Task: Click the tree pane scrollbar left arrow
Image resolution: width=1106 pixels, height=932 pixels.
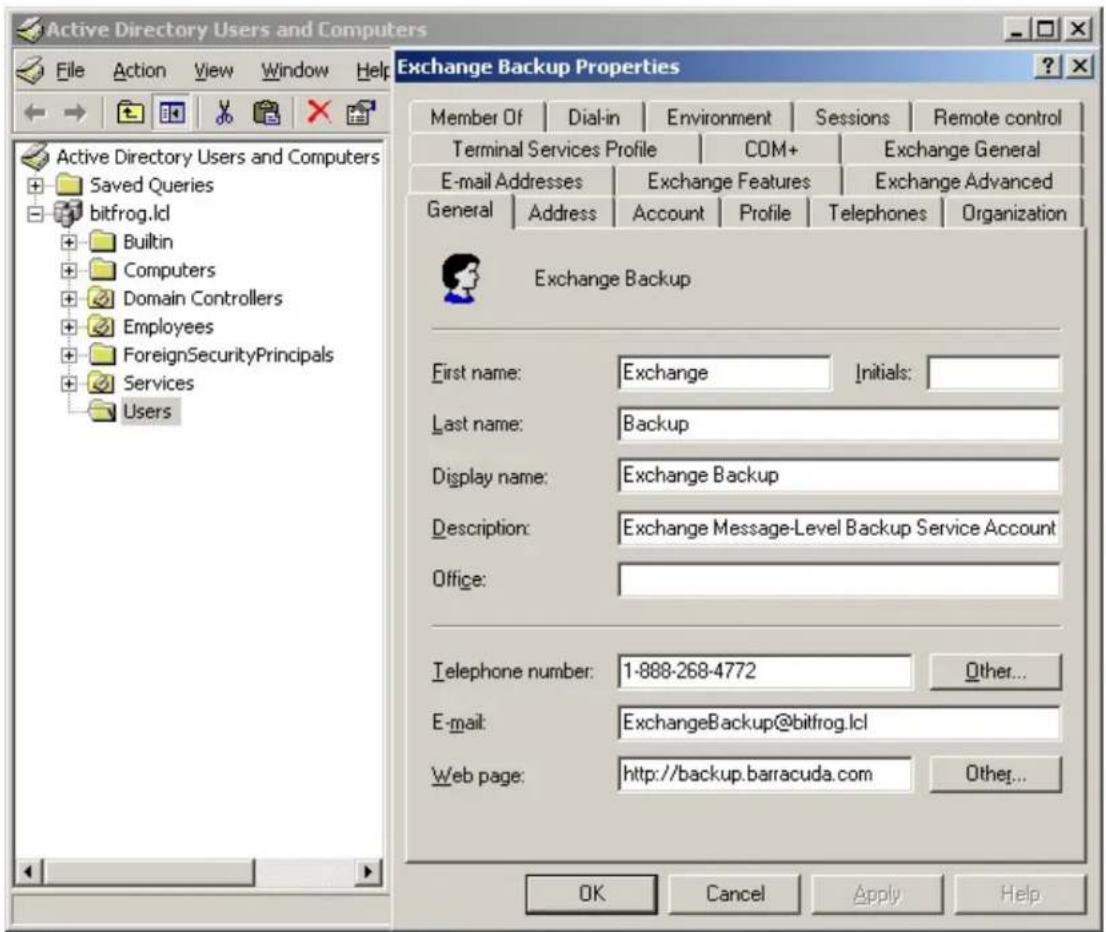Action: 28,871
